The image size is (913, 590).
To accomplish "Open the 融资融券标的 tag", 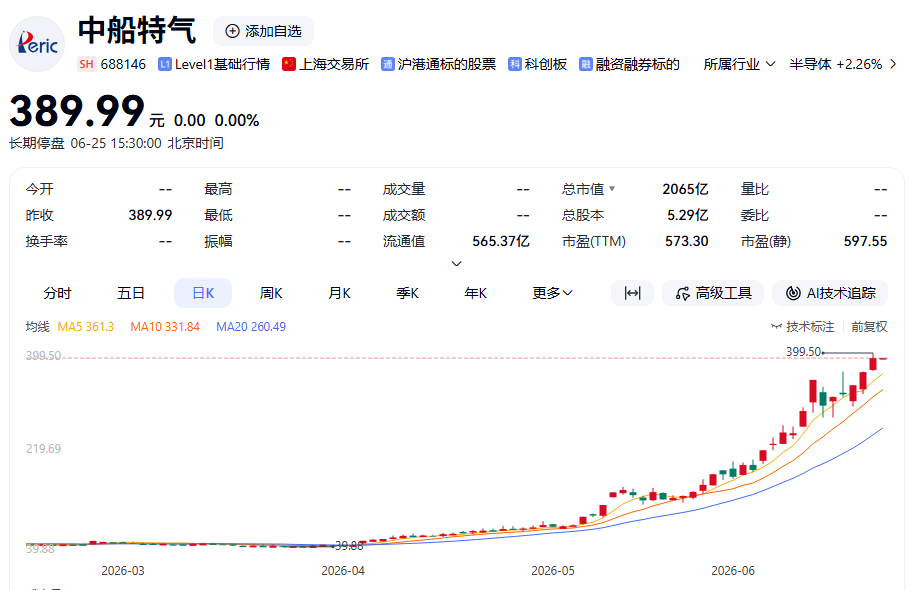I will (x=629, y=64).
